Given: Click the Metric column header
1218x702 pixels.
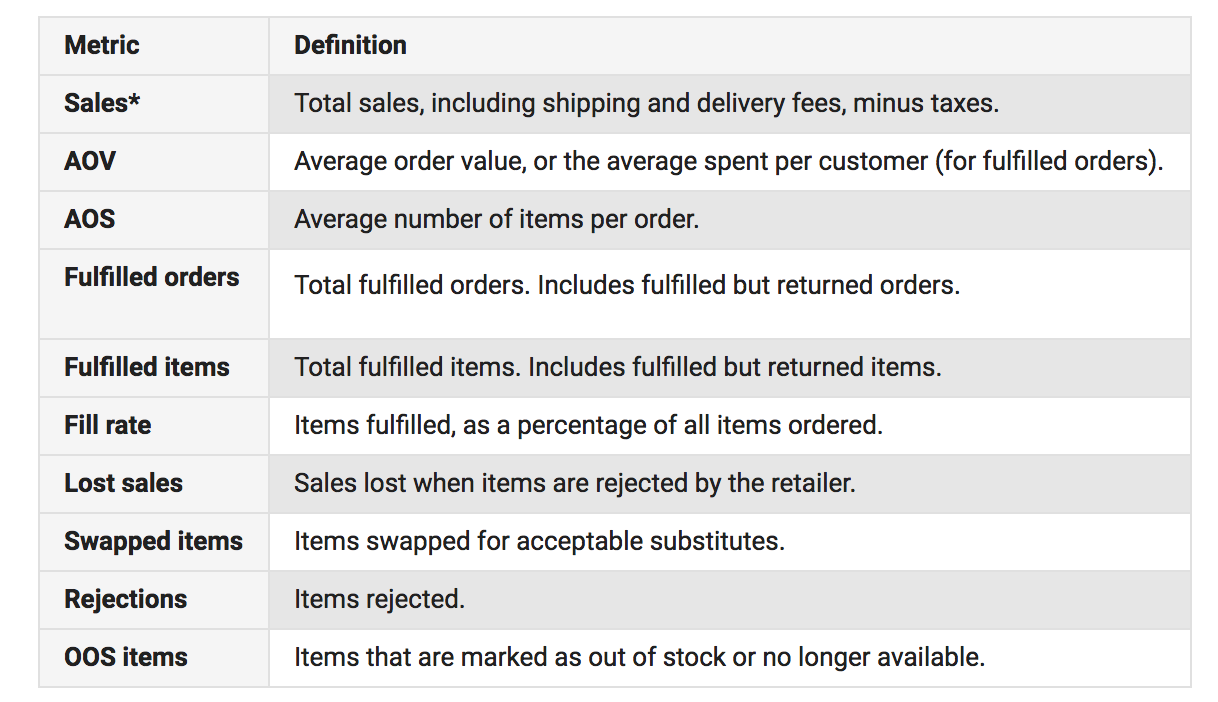Looking at the screenshot, I should point(102,45).
